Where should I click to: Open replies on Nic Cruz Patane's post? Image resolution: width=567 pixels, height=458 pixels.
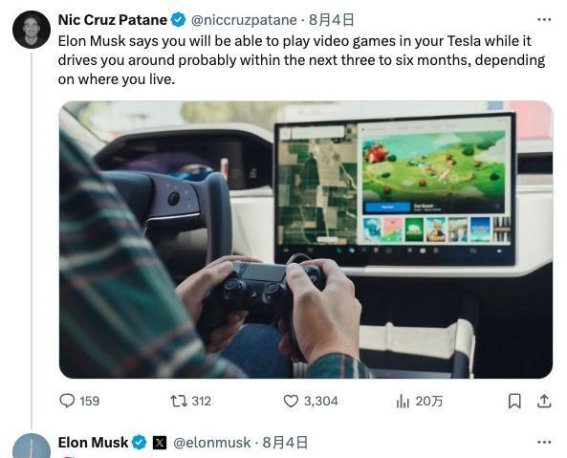click(79, 401)
